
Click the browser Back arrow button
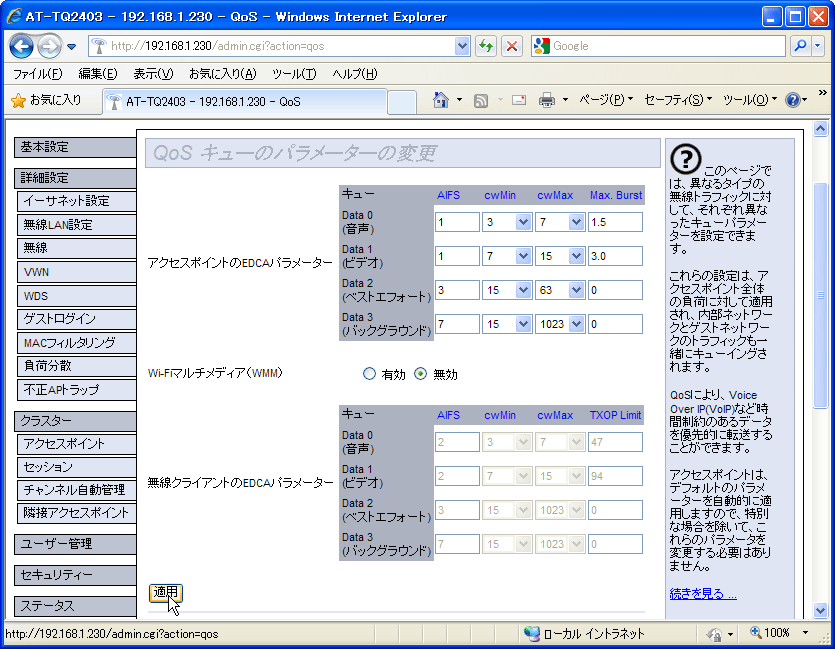(x=21, y=46)
